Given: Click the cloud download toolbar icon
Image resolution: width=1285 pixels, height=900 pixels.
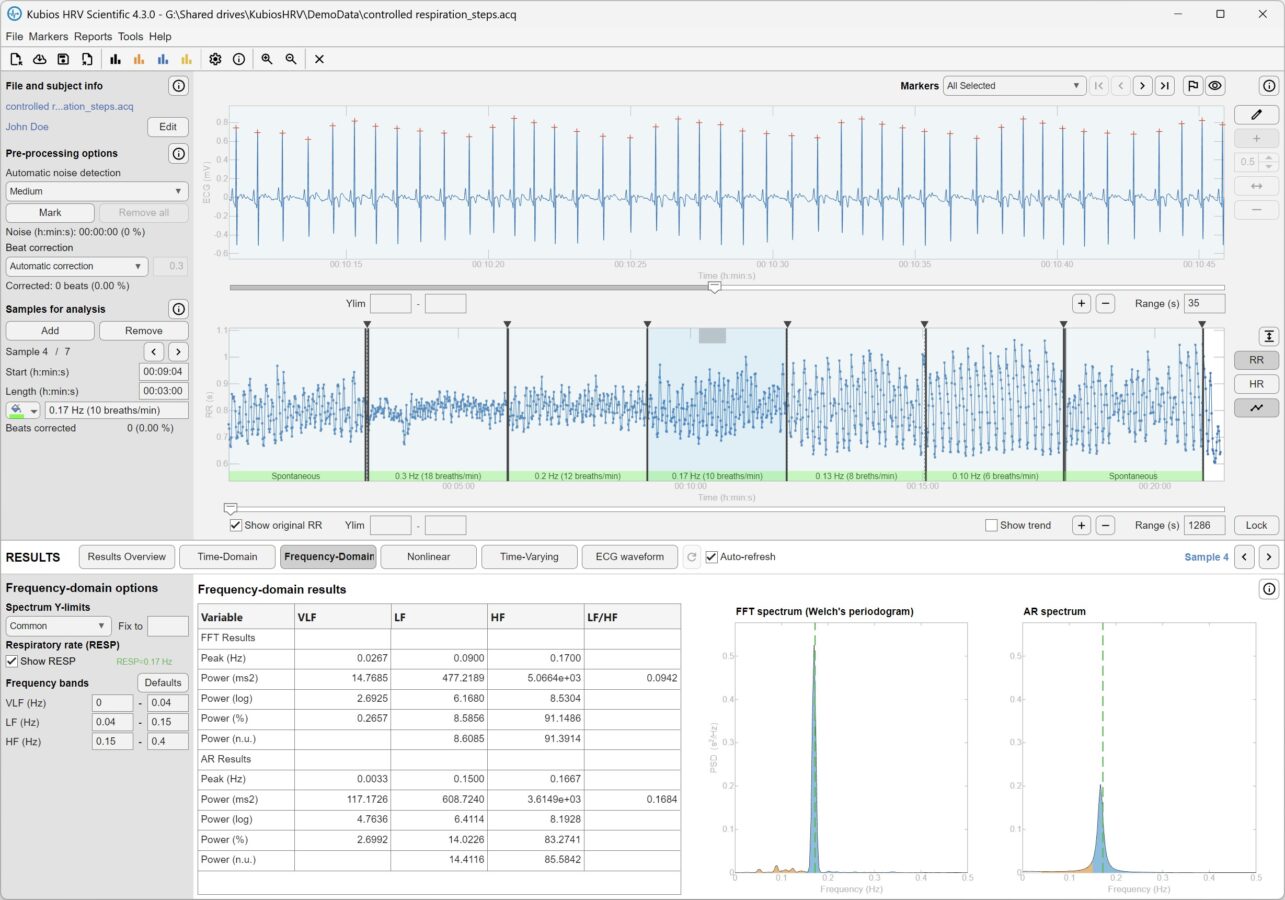Looking at the screenshot, I should (x=40, y=59).
